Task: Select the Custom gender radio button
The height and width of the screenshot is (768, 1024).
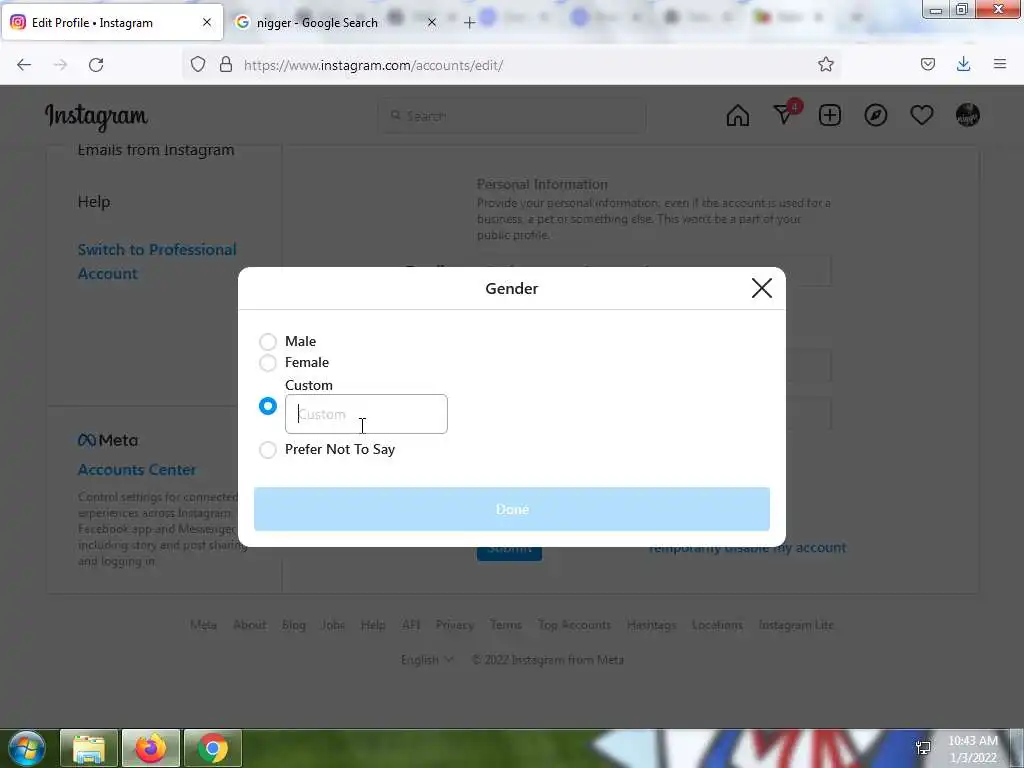Action: click(x=268, y=406)
